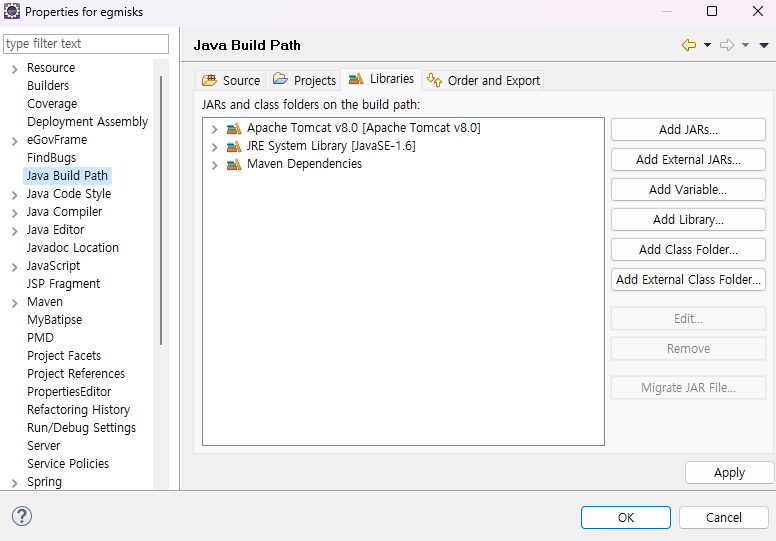Viewport: 776px width, 541px height.
Task: Click the Maven Dependencies library icon
Action: pyautogui.click(x=234, y=164)
